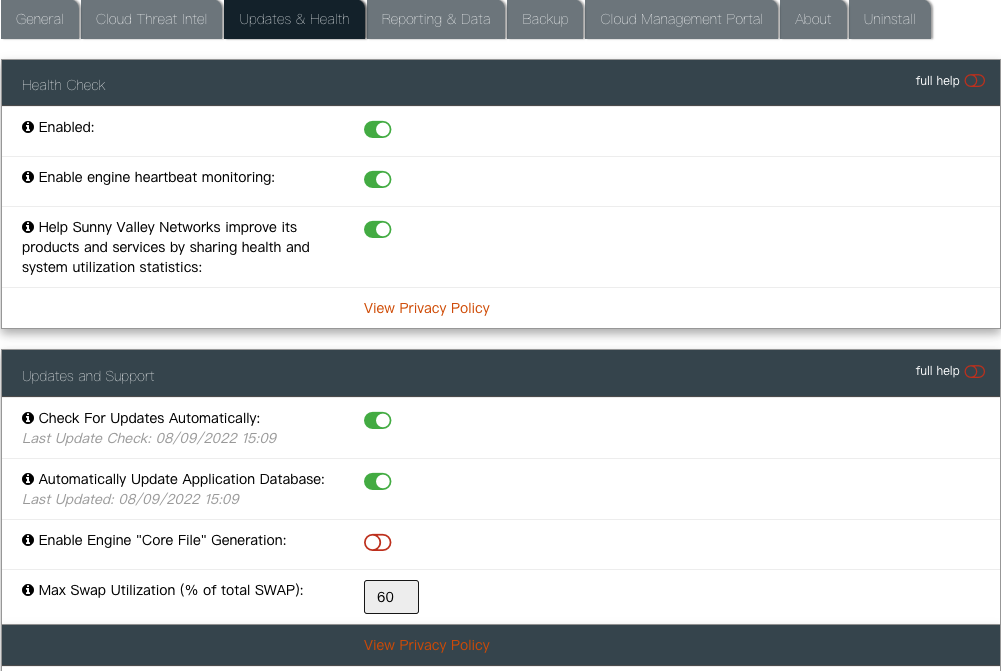
Task: Click info icon next to Health Check Enabled
Action: [x=28, y=128]
